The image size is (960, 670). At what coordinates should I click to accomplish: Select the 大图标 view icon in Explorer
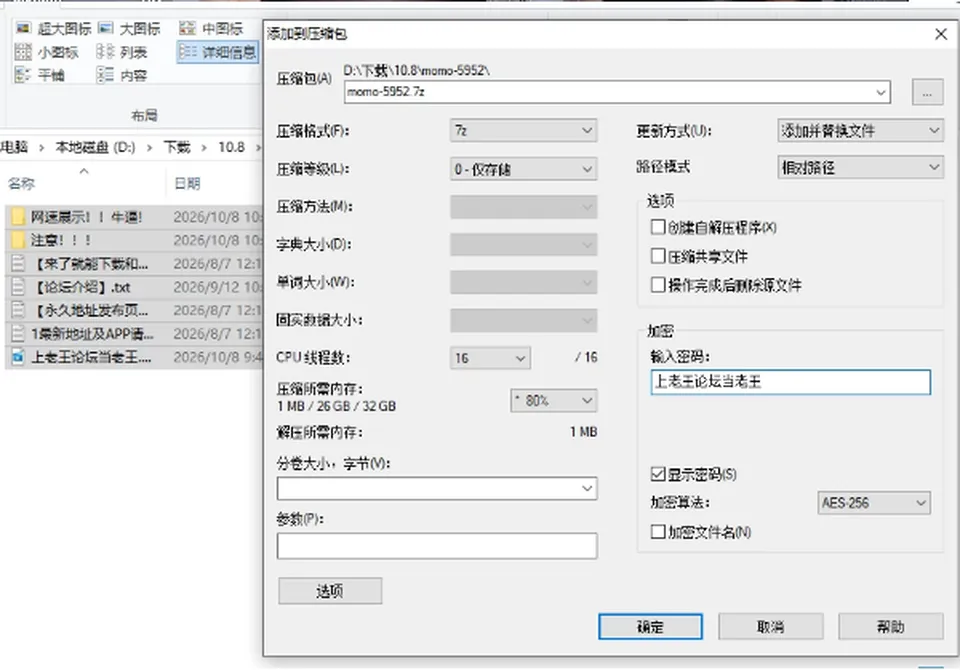click(105, 28)
